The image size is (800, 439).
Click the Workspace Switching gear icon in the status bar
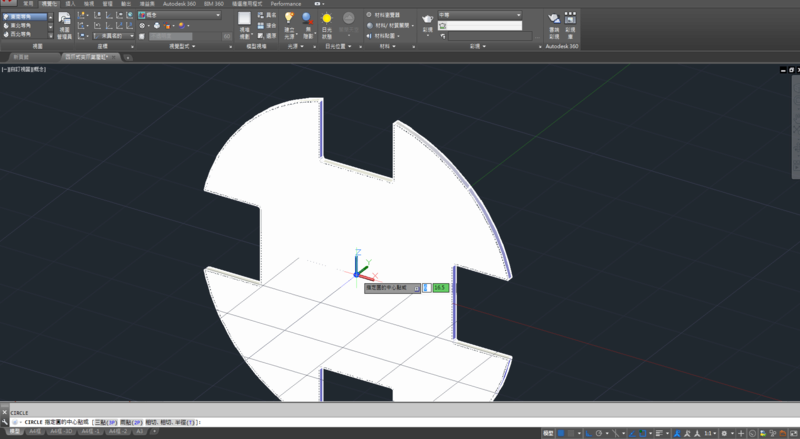(724, 433)
